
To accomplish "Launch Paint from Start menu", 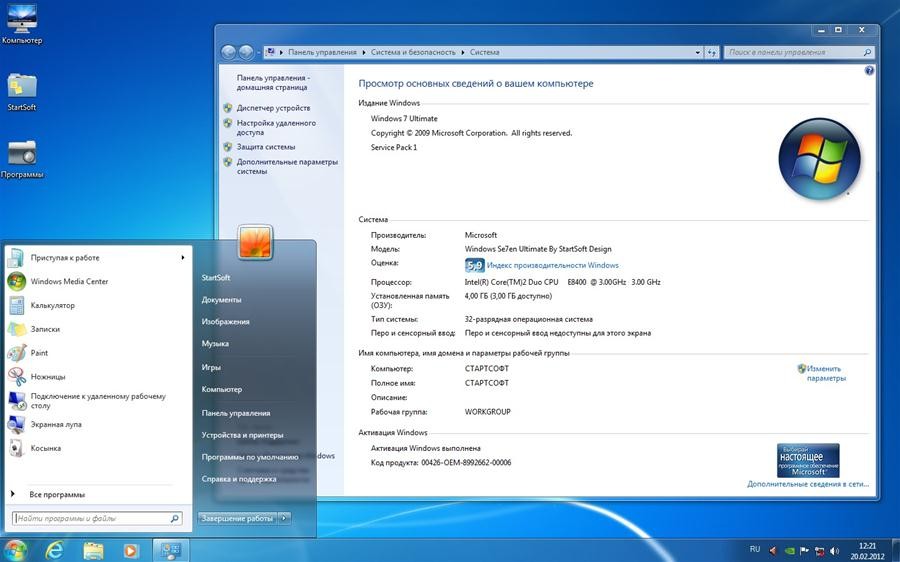I will [39, 353].
